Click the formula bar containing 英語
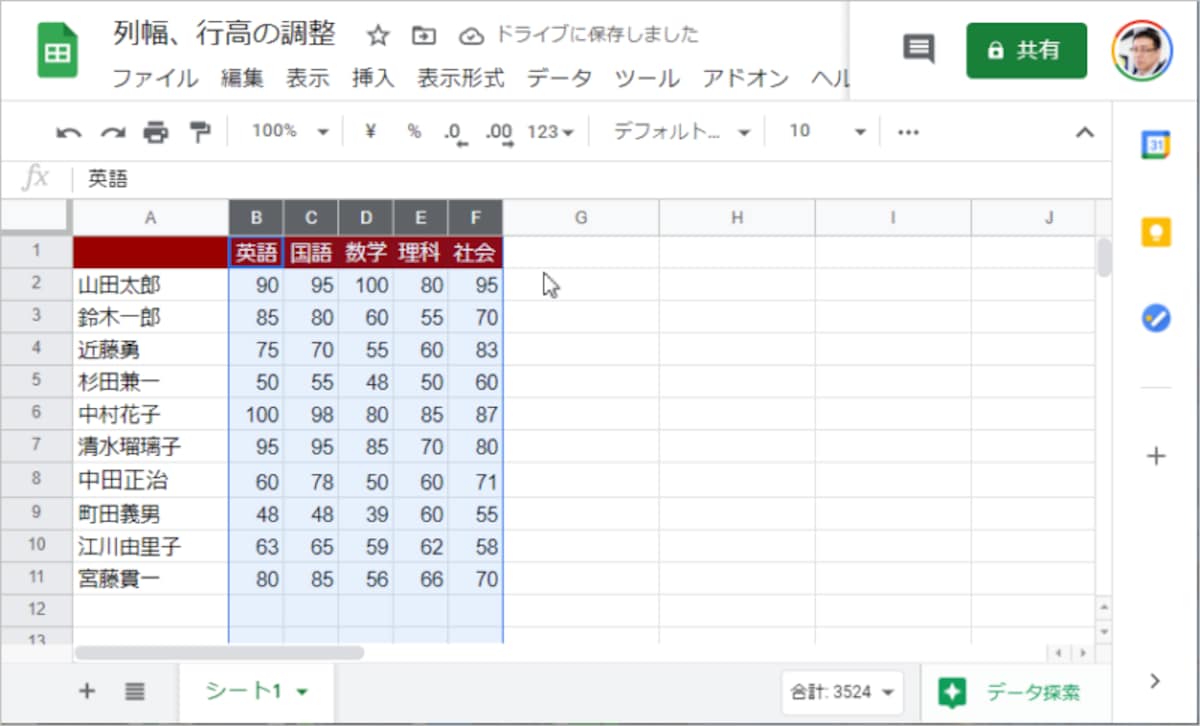This screenshot has width=1200, height=726. coord(590,179)
